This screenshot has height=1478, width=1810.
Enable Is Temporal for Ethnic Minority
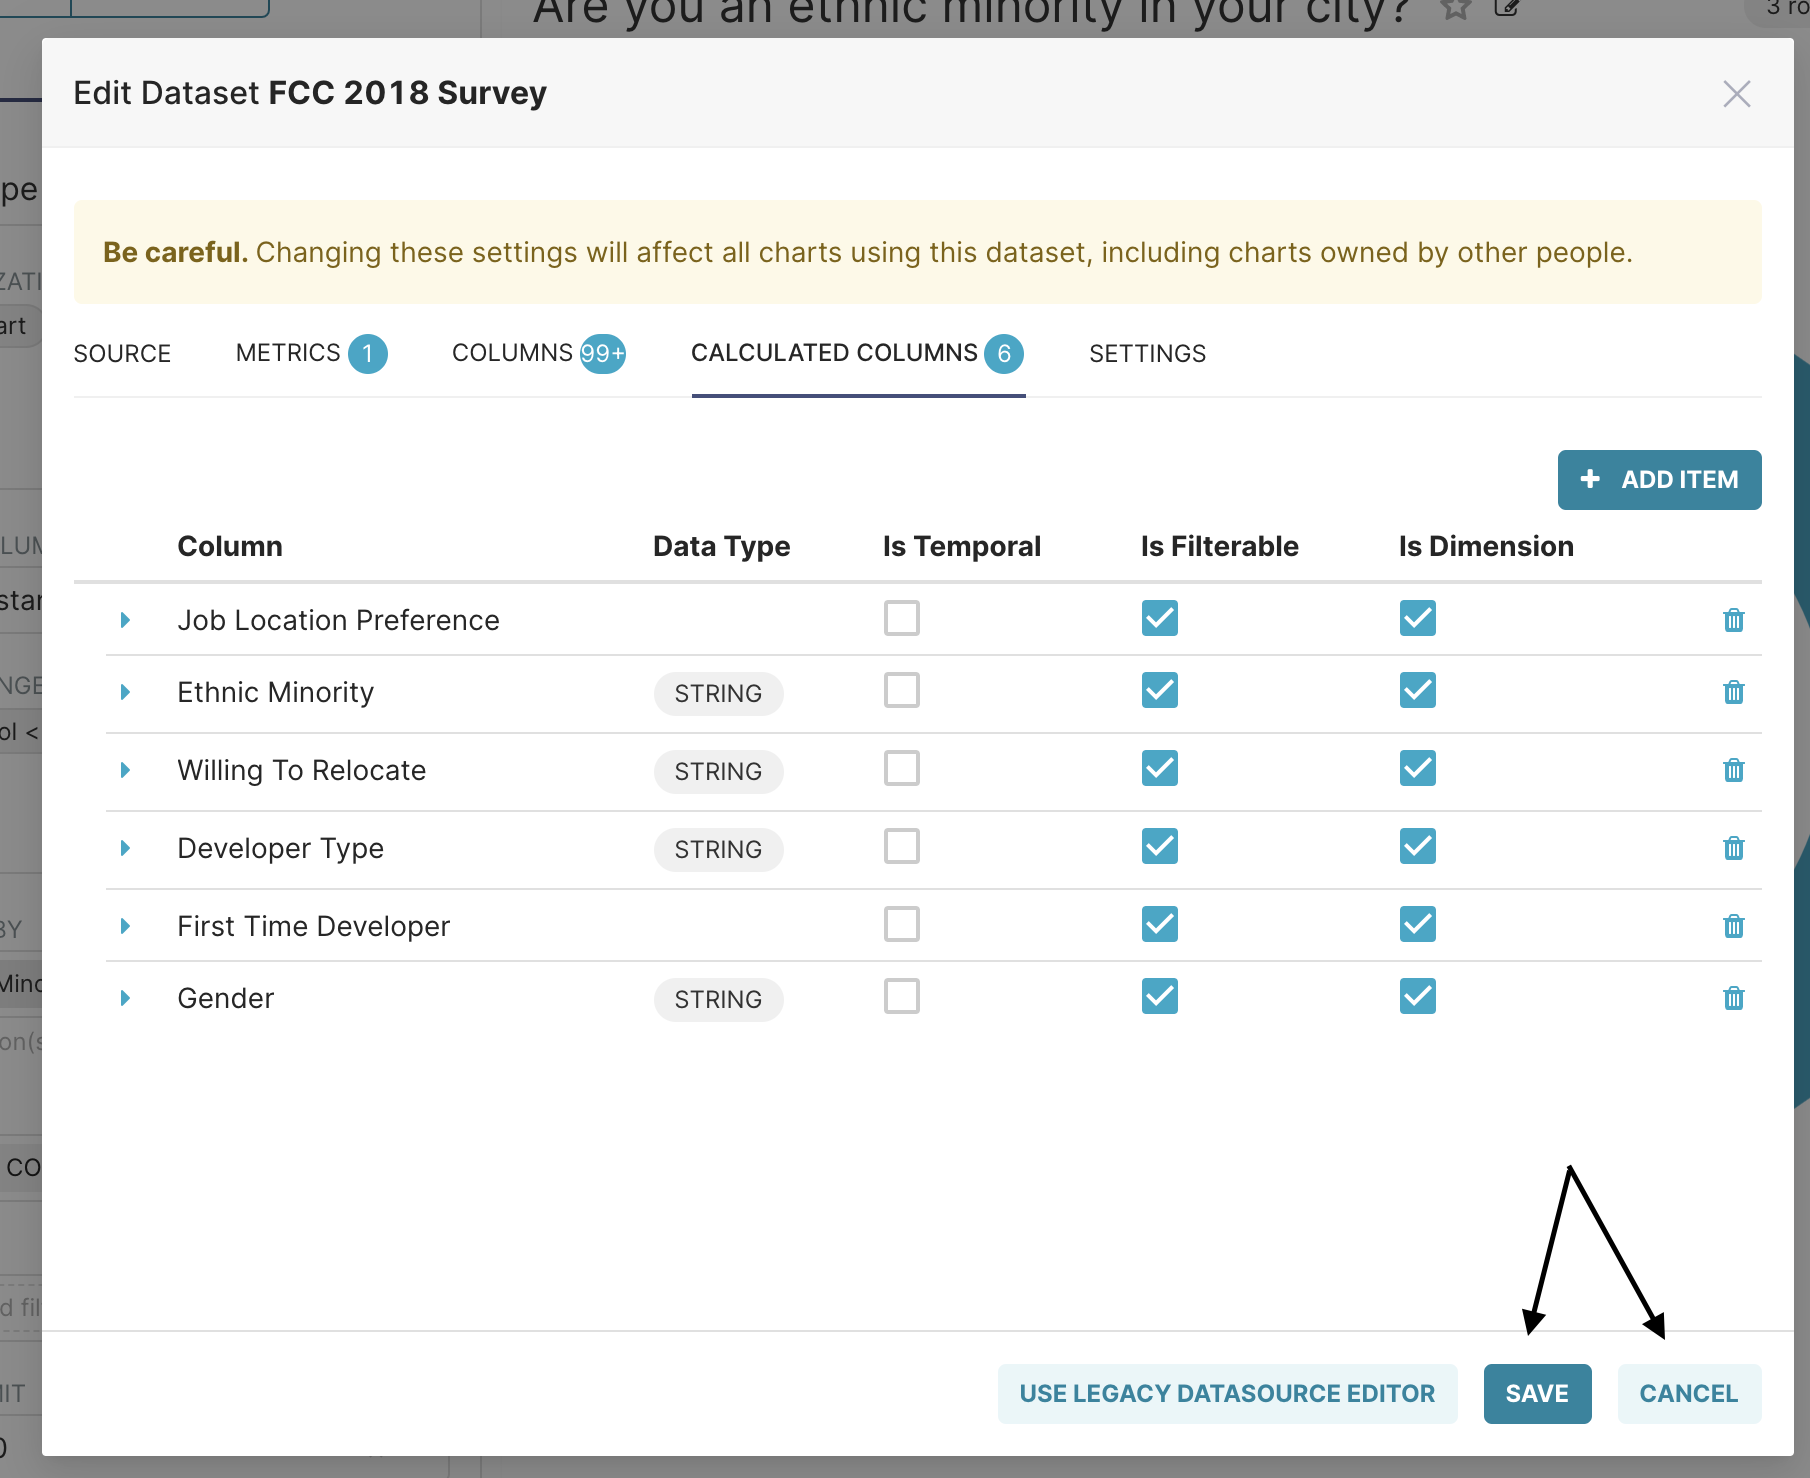[901, 690]
